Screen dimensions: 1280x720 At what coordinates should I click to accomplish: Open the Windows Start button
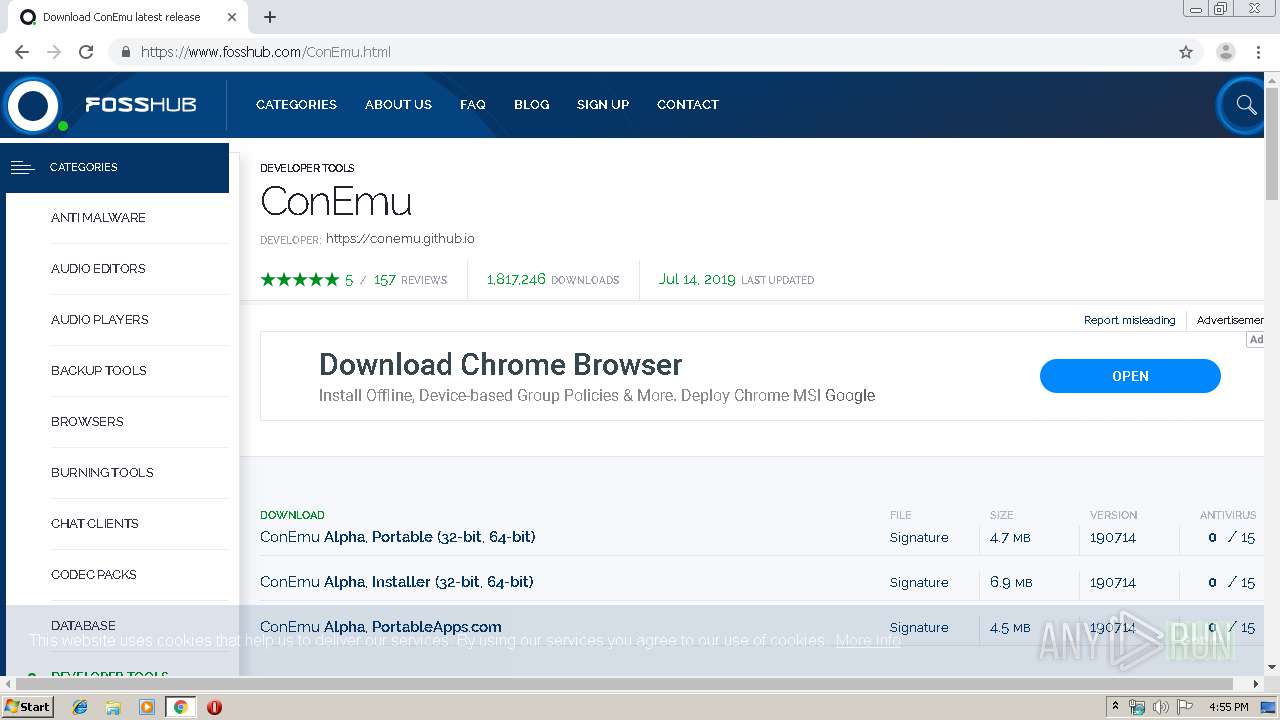tap(27, 707)
